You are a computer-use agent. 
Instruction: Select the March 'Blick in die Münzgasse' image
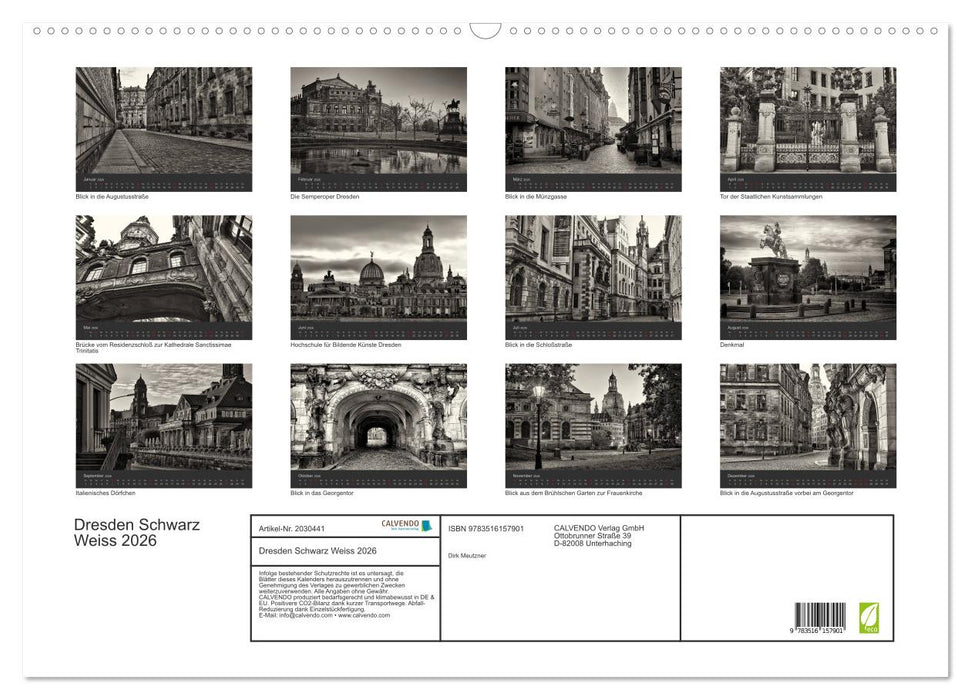point(591,128)
